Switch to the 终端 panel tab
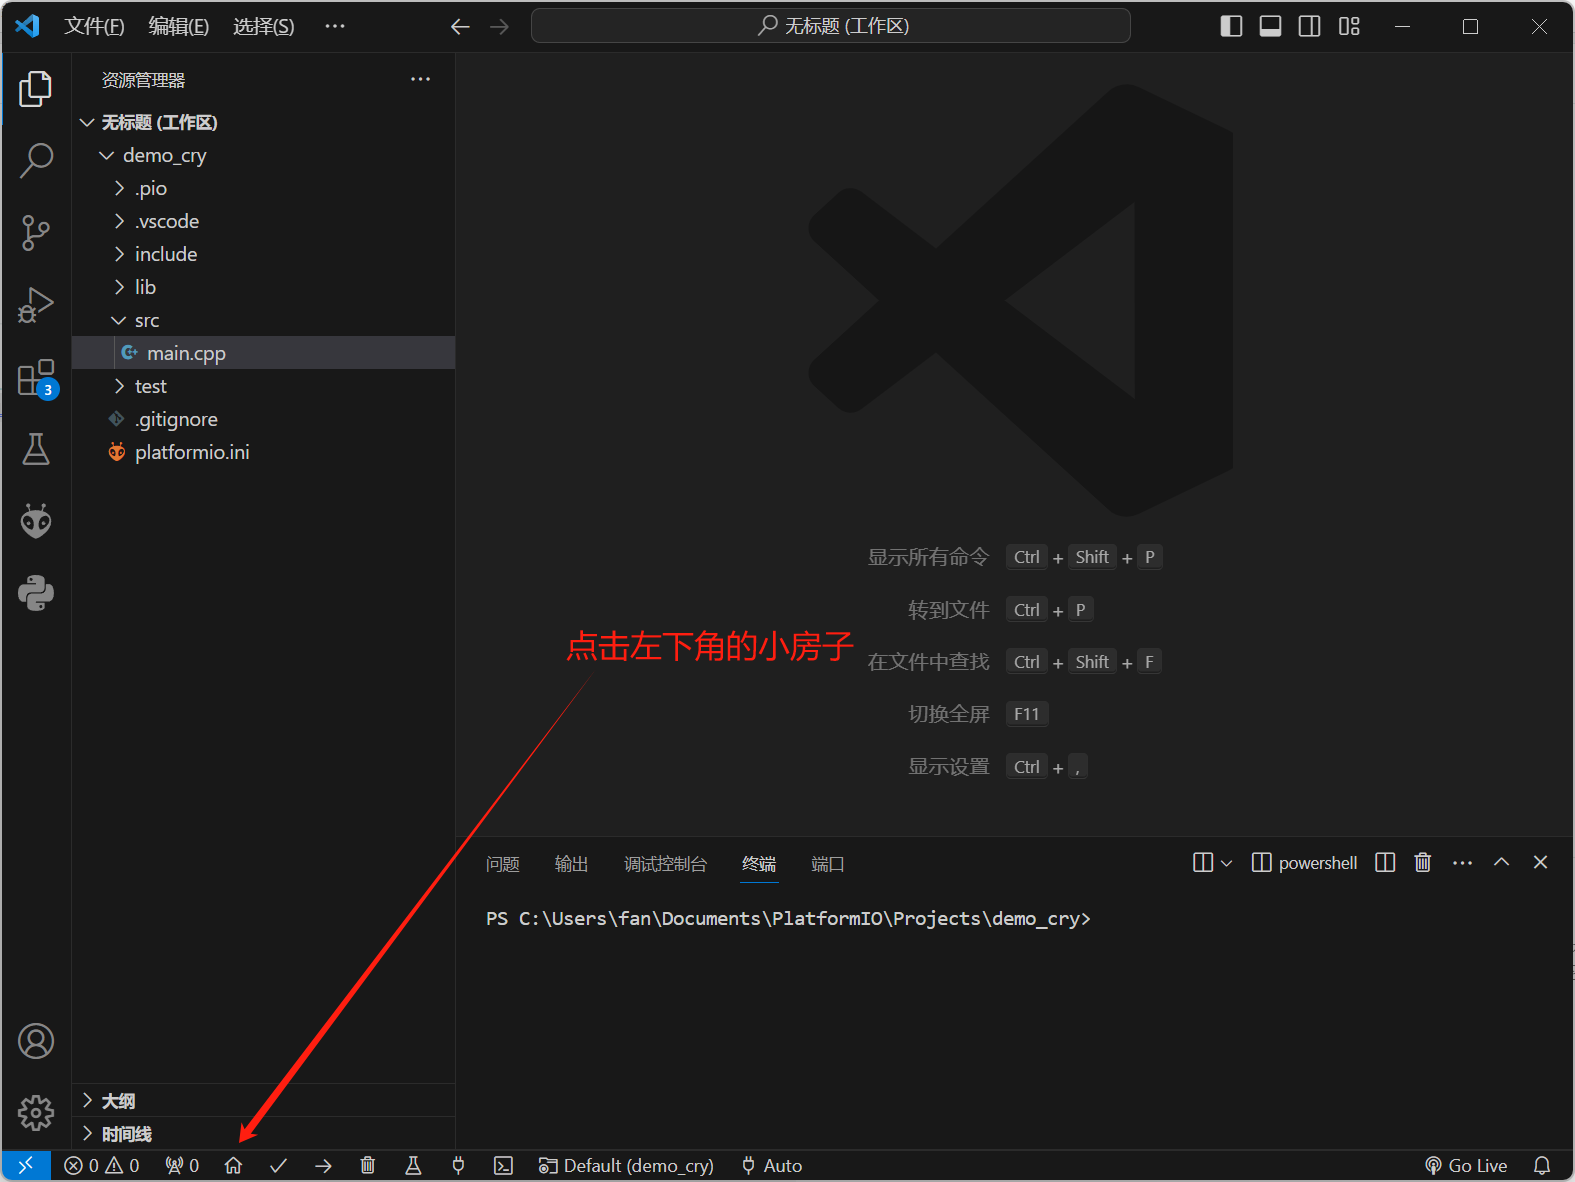The width and height of the screenshot is (1575, 1182). (x=759, y=864)
